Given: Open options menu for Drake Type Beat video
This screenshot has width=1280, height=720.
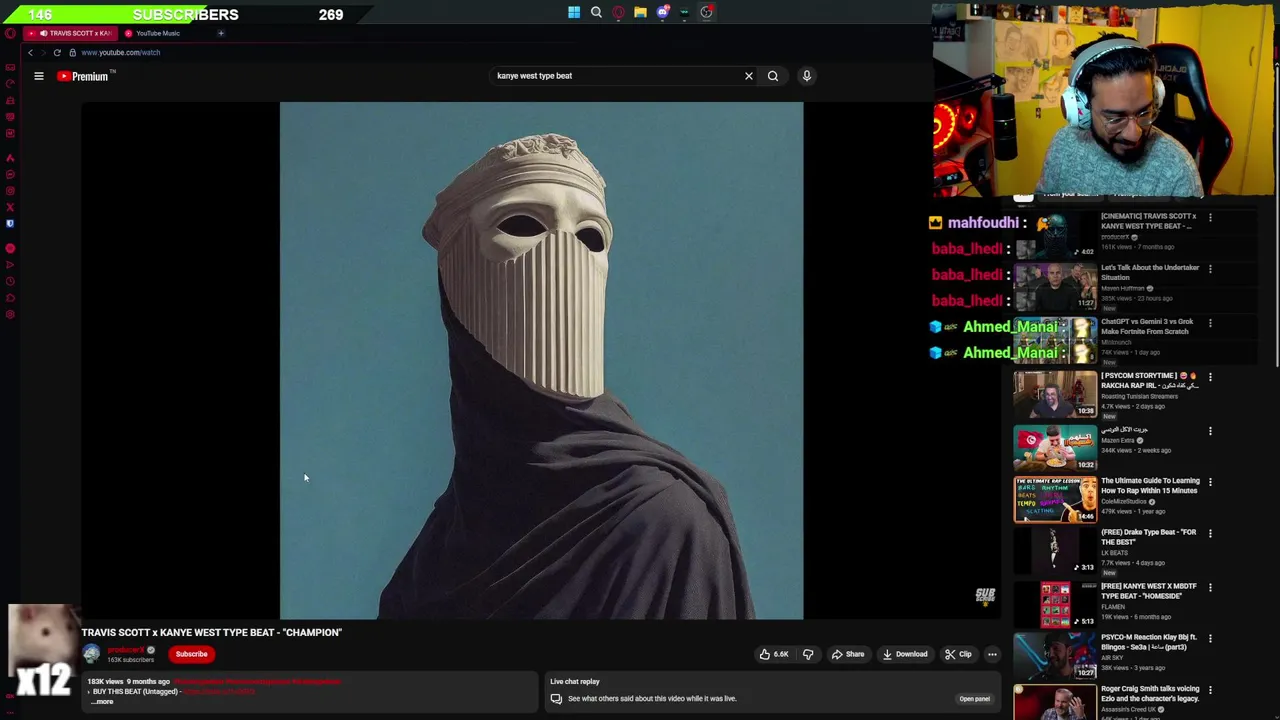Looking at the screenshot, I should coord(1210,534).
